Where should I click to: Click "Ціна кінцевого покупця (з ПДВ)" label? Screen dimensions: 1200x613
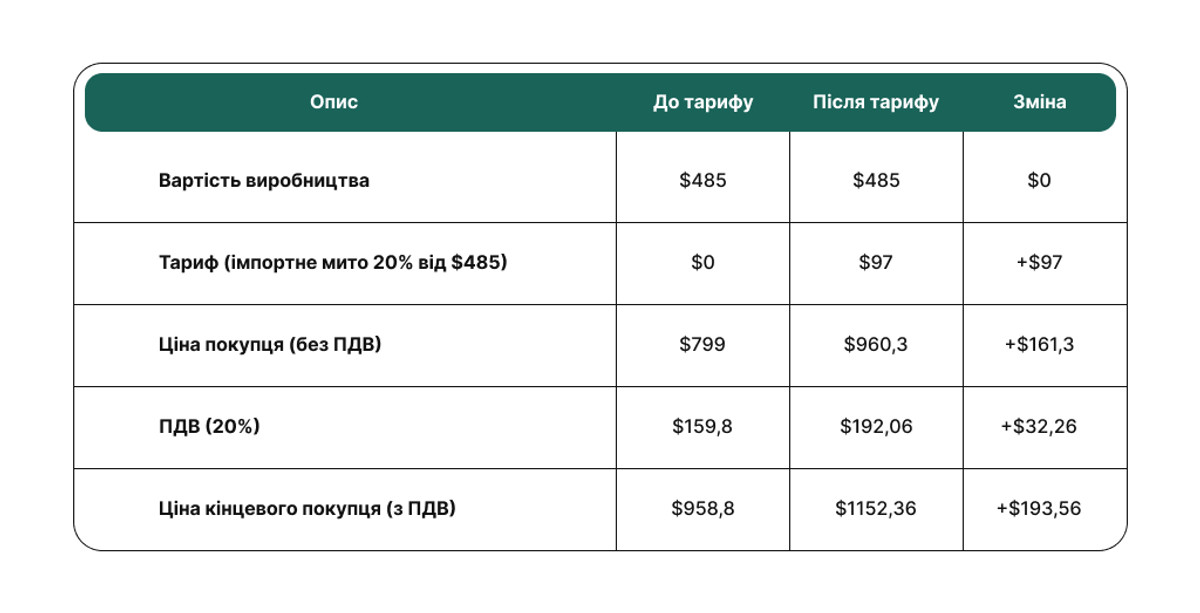(x=307, y=509)
